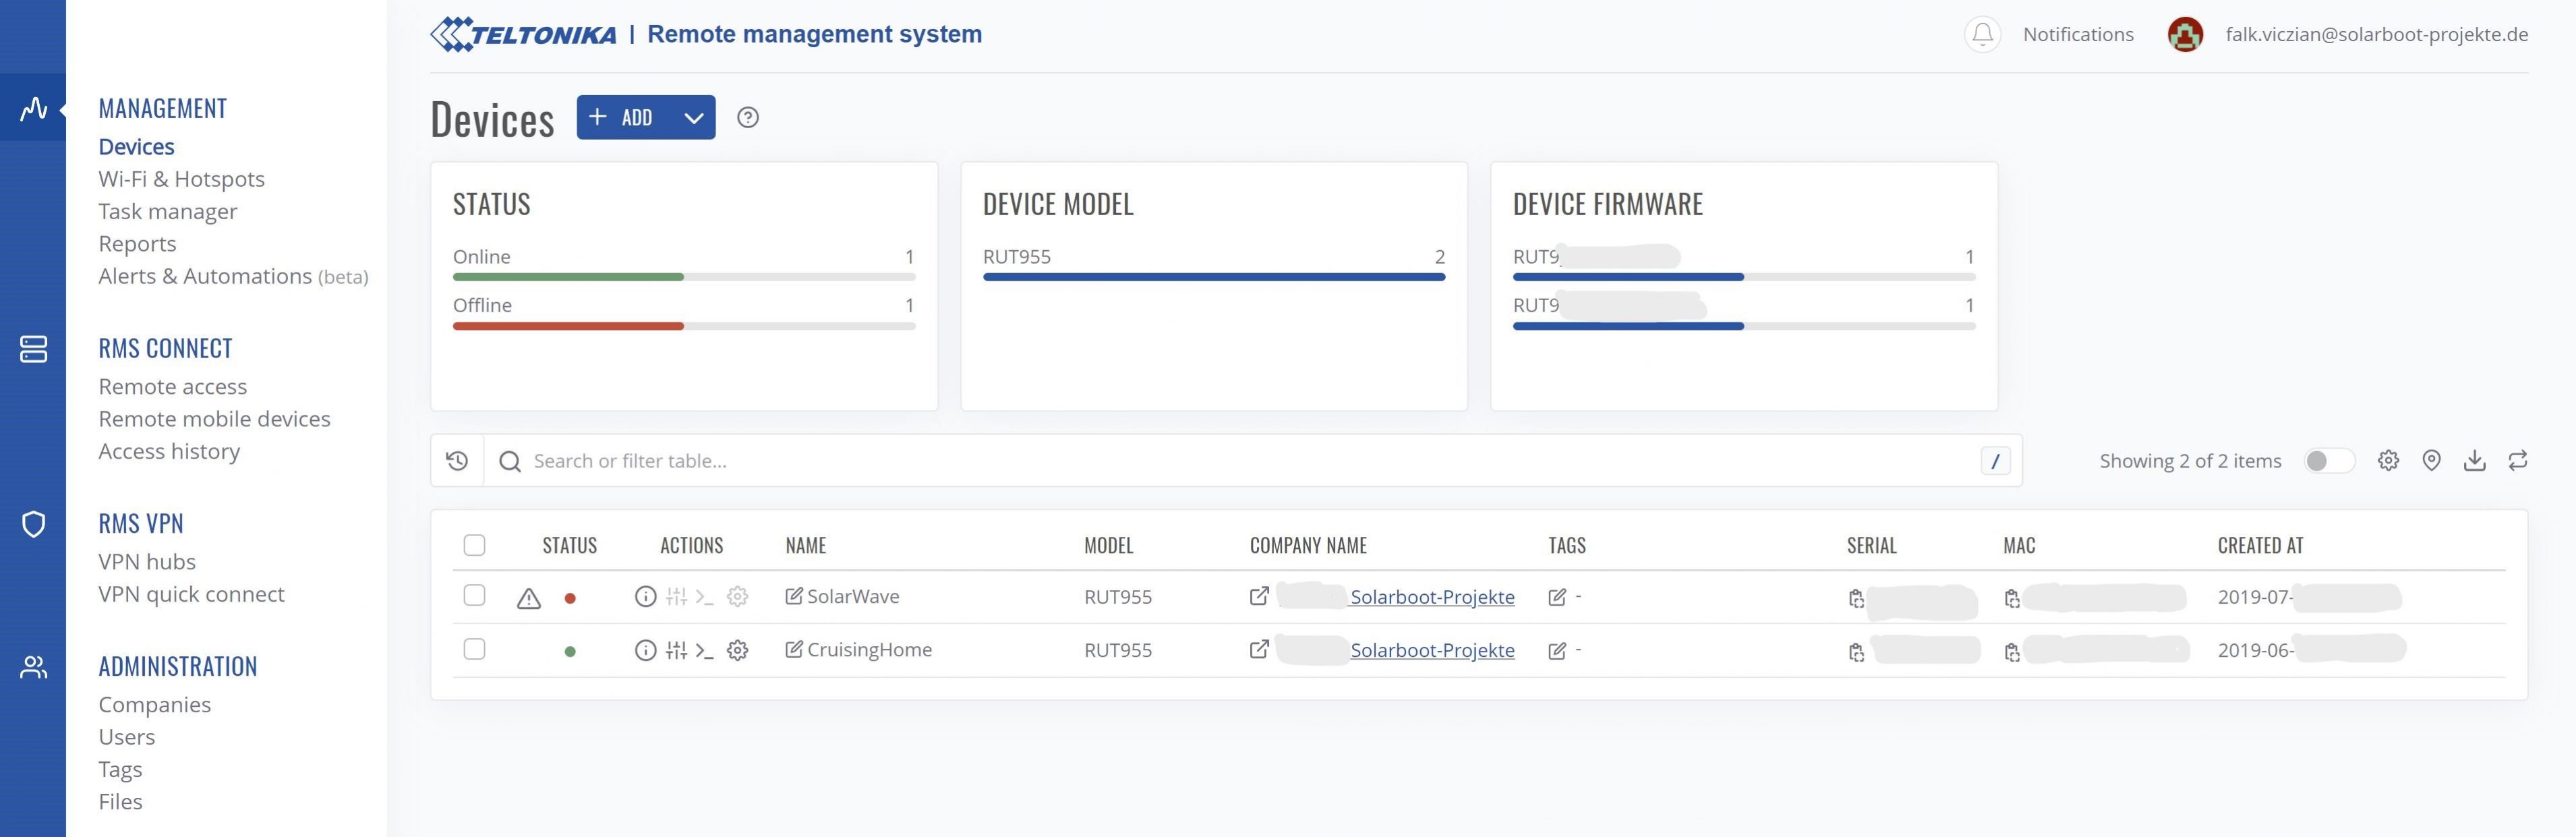
Task: Check the CruisingHome row checkbox
Action: point(474,650)
